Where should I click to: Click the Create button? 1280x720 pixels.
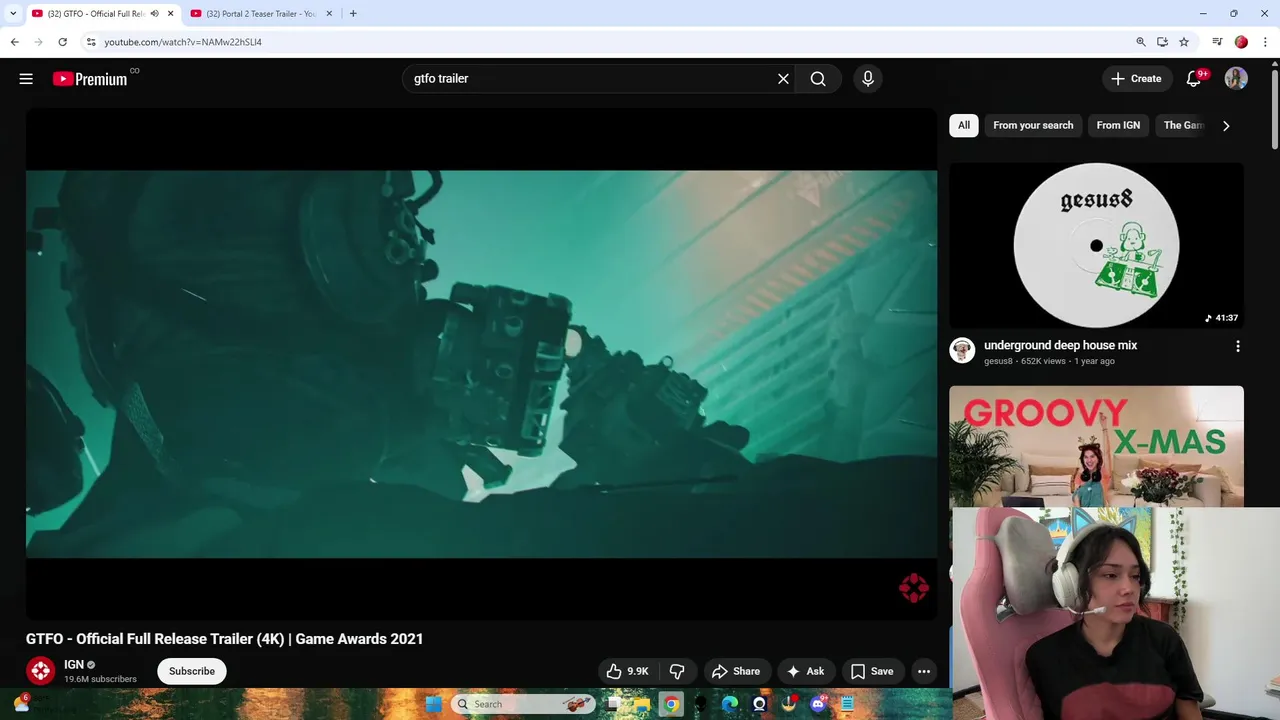[x=1137, y=79]
